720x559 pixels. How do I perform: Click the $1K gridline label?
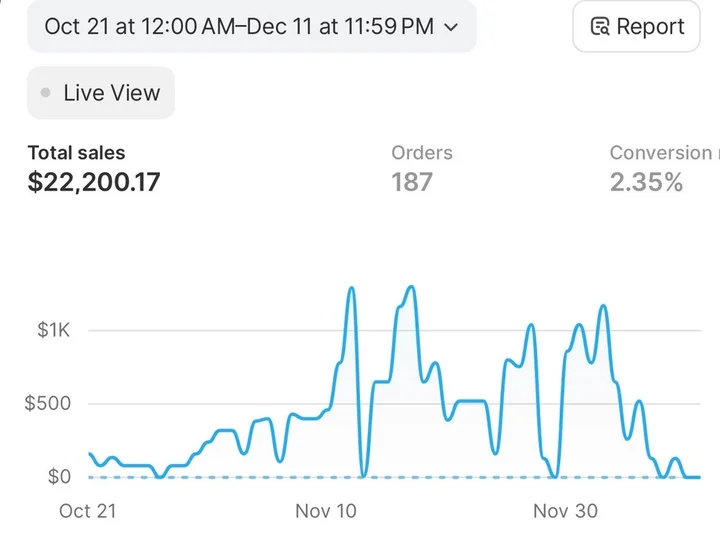[54, 331]
